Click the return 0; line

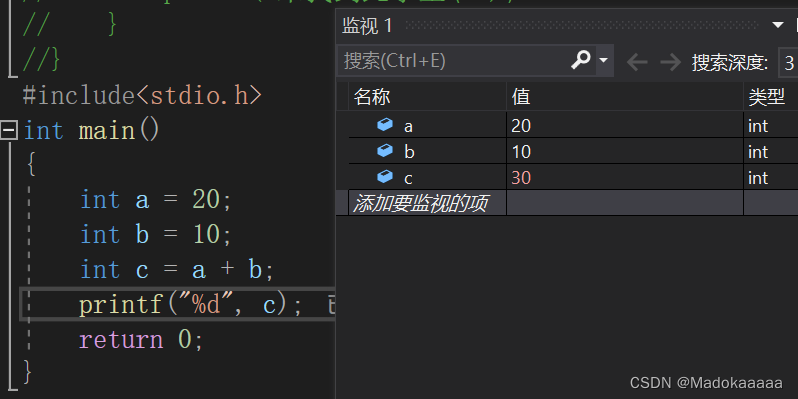pos(141,339)
